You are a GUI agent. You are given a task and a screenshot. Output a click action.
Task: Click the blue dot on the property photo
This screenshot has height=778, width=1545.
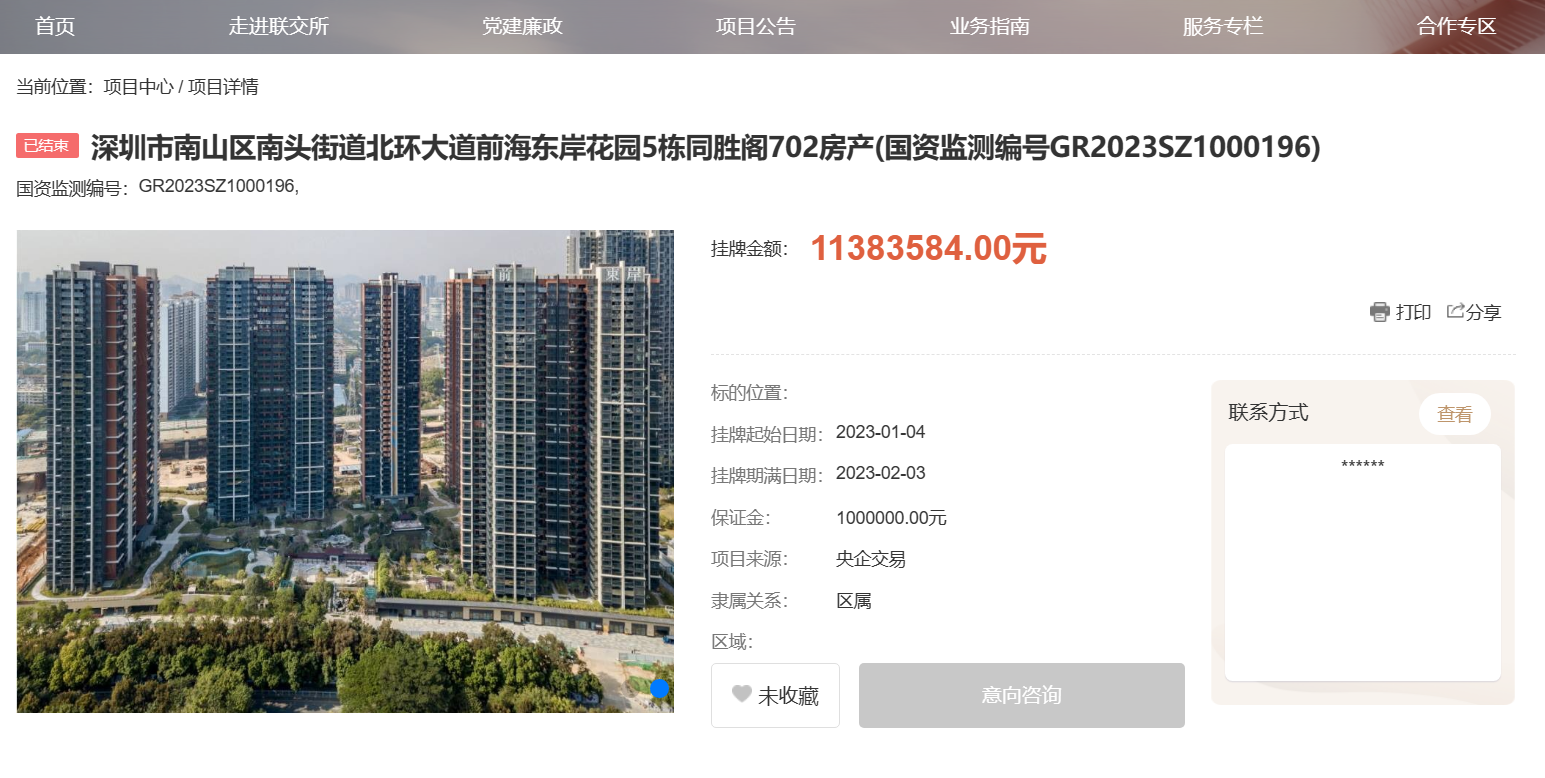[x=659, y=688]
